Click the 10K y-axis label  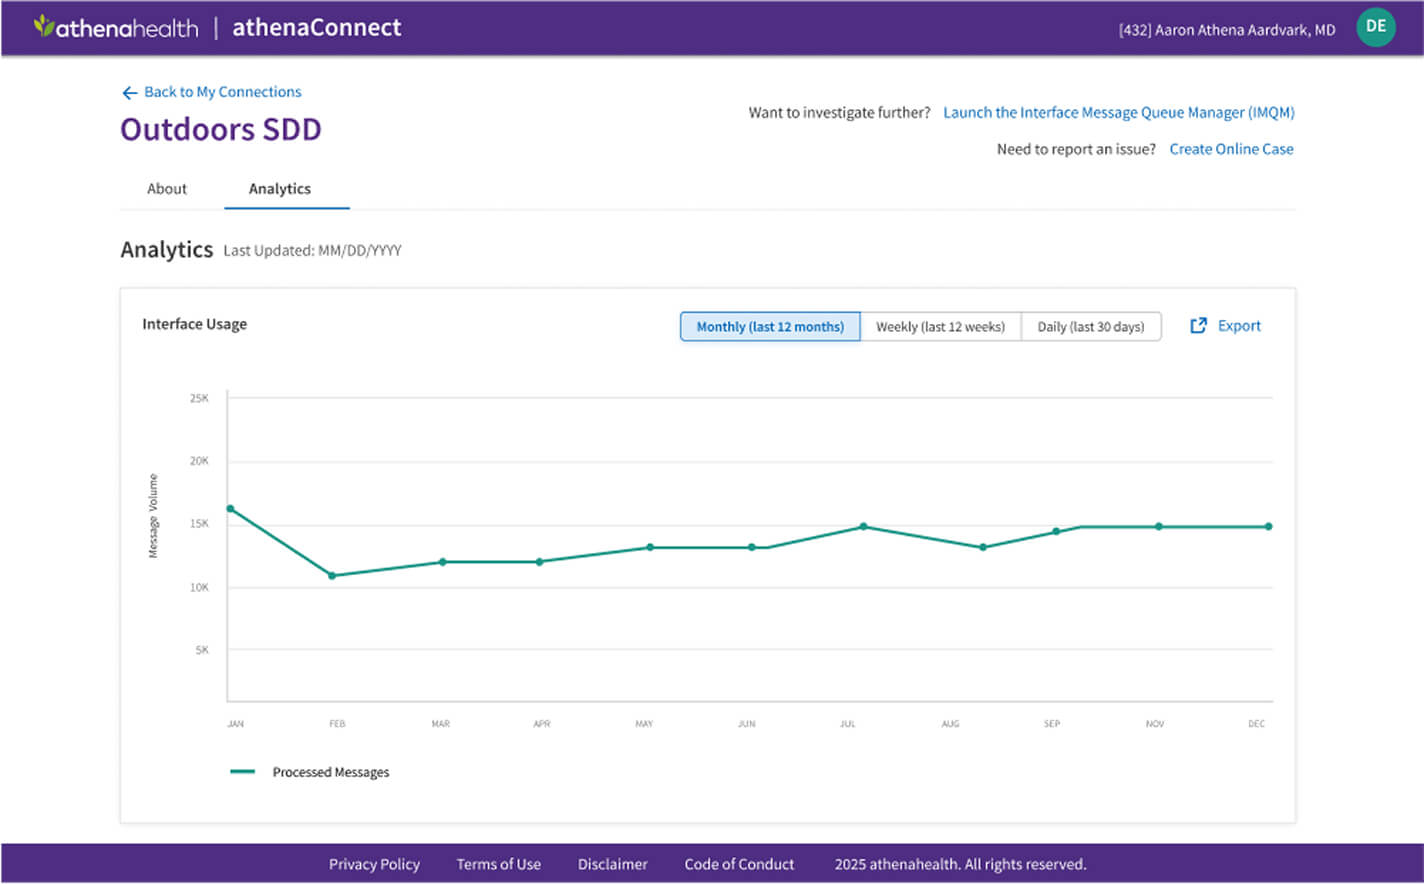200,588
